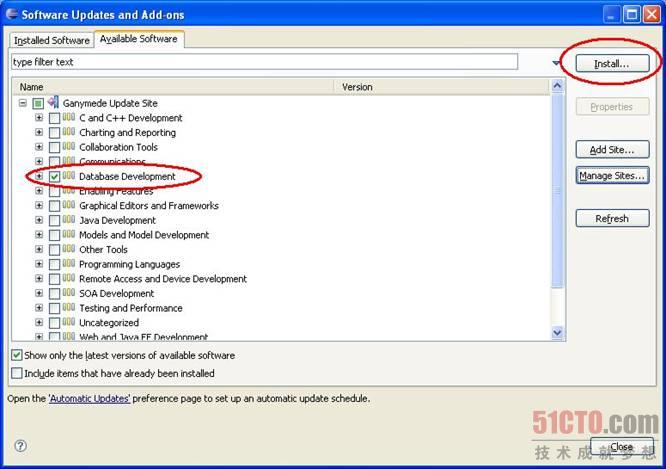Viewport: 666px width, 469px height.
Task: Click the Collaboration Tools category icon
Action: 69,146
